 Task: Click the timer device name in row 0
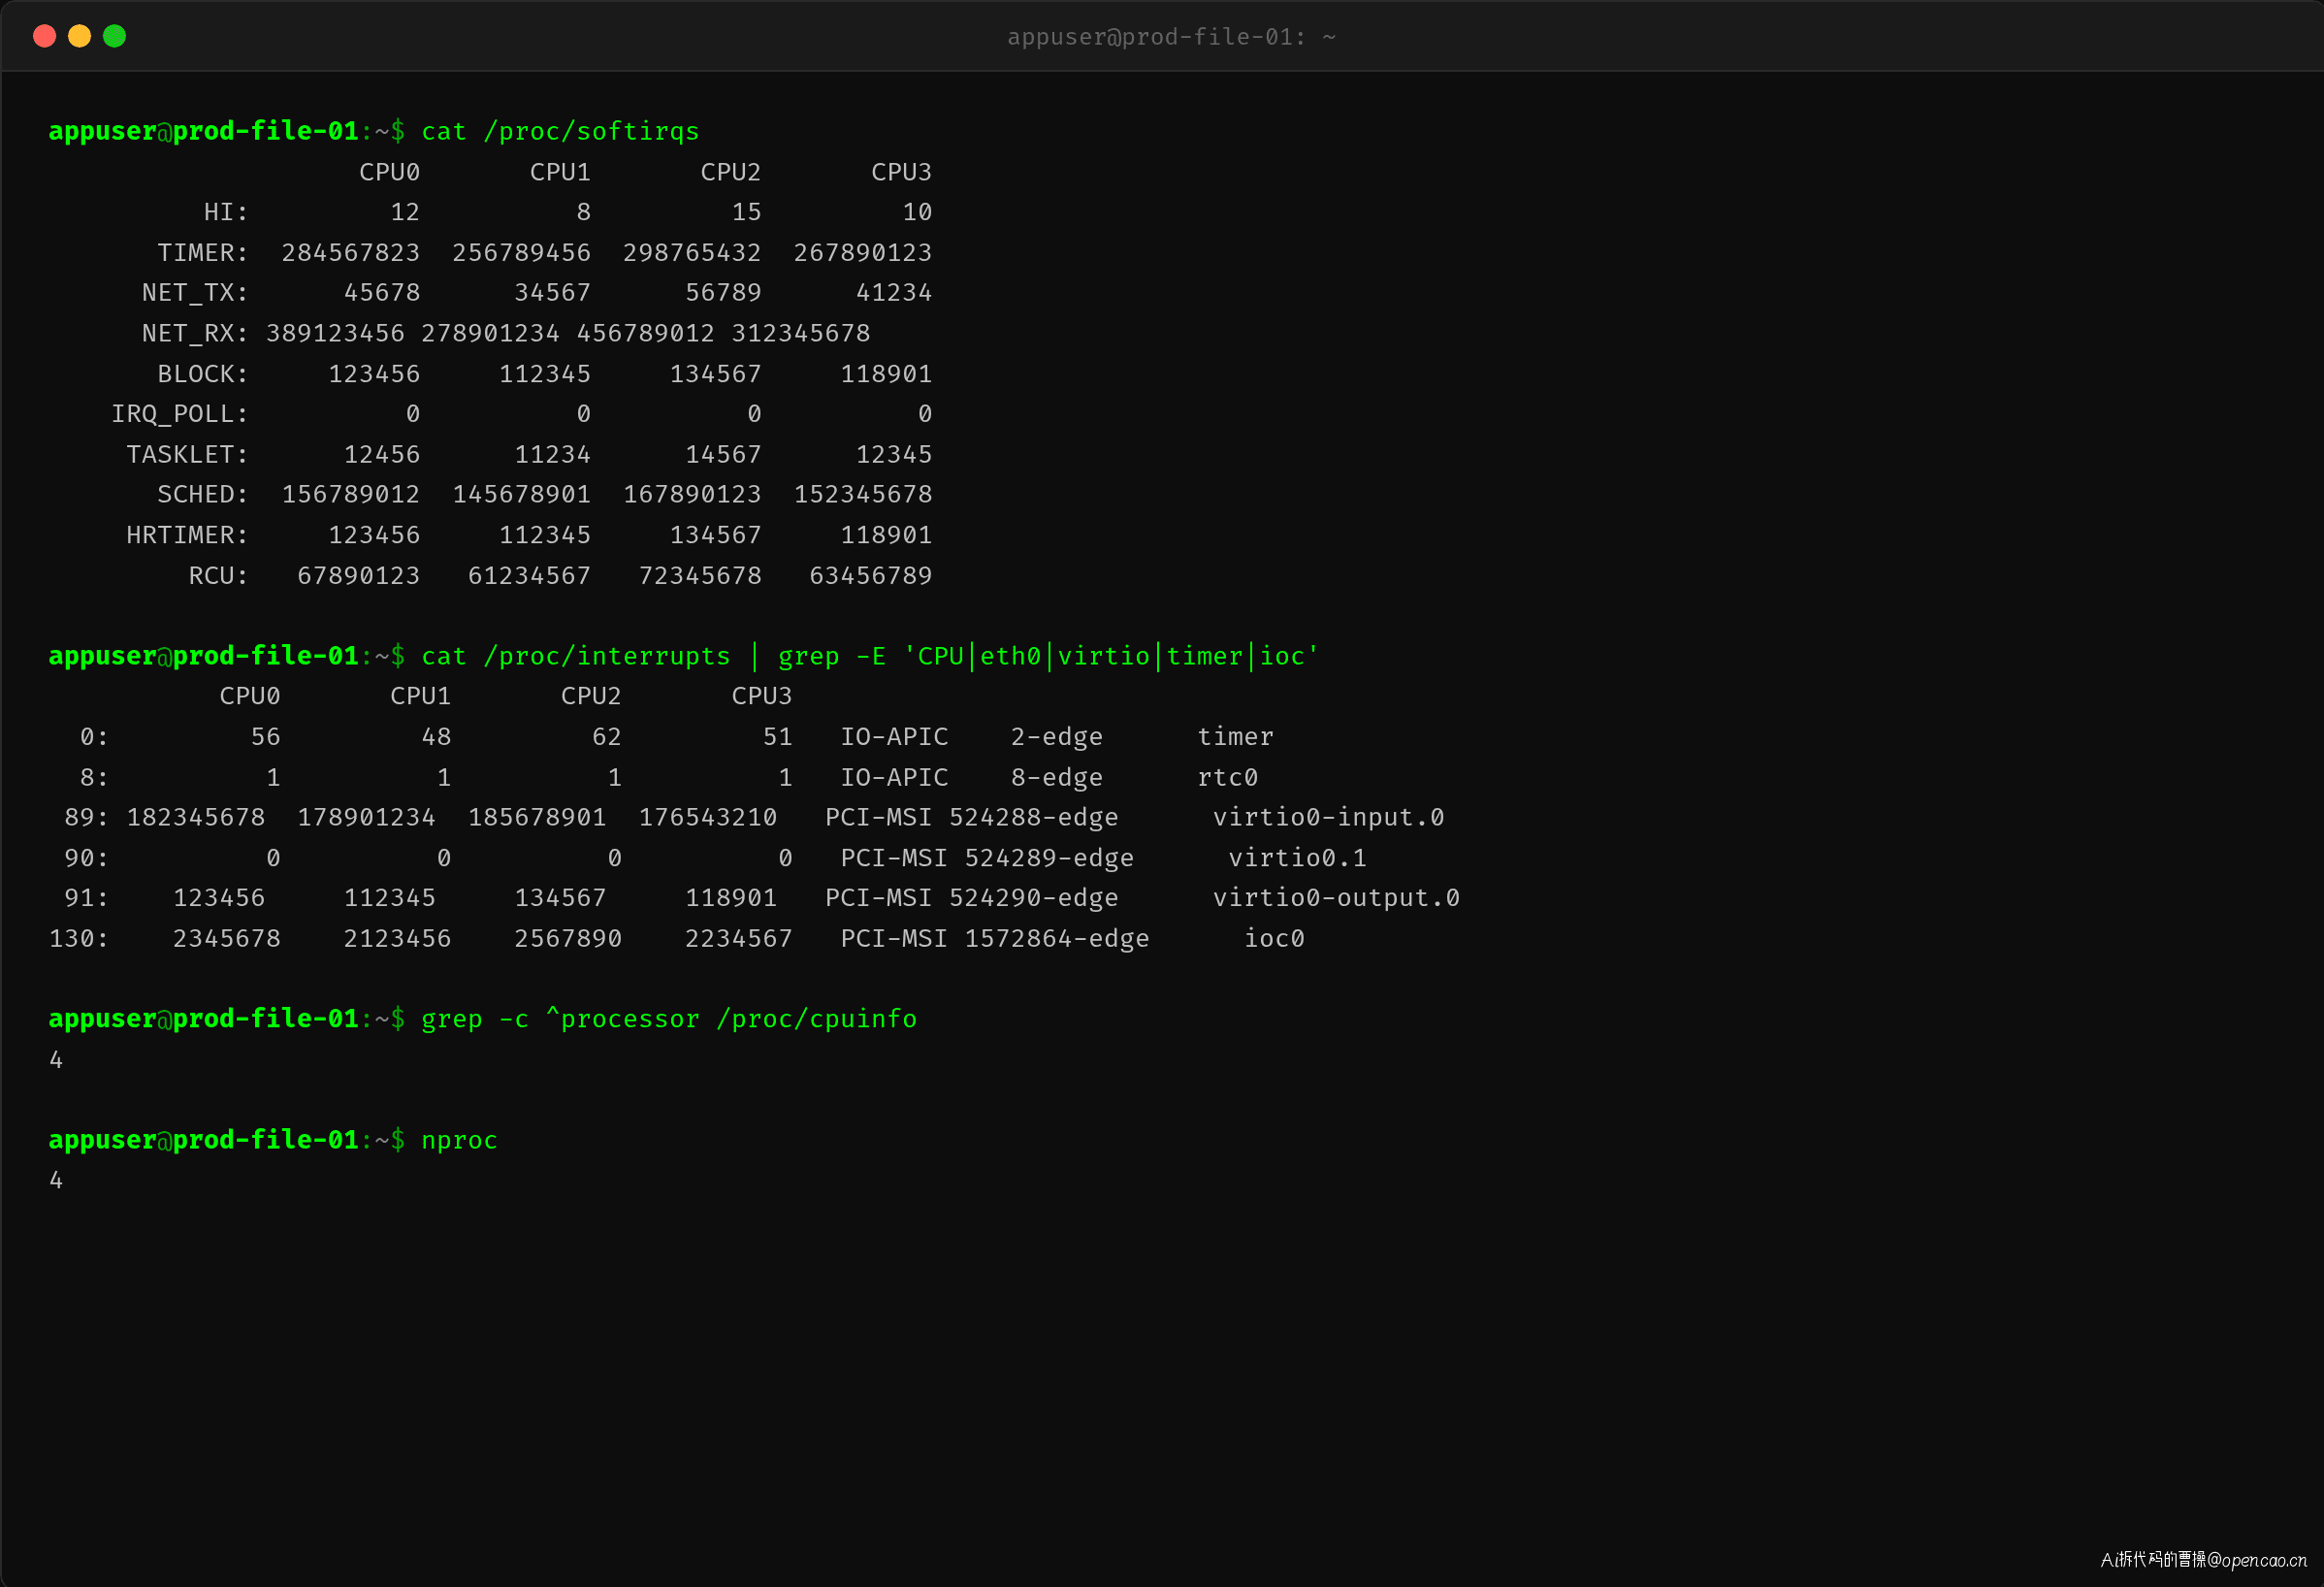tap(1236, 737)
